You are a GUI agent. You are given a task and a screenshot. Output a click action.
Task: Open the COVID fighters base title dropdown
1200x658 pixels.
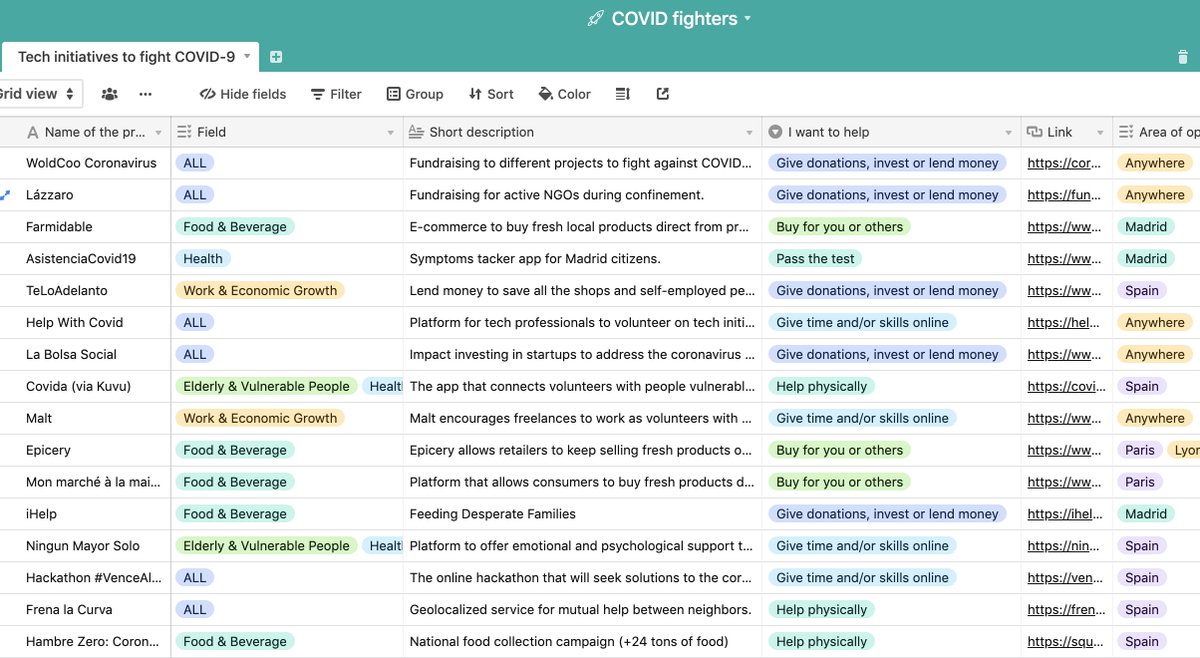click(x=747, y=19)
